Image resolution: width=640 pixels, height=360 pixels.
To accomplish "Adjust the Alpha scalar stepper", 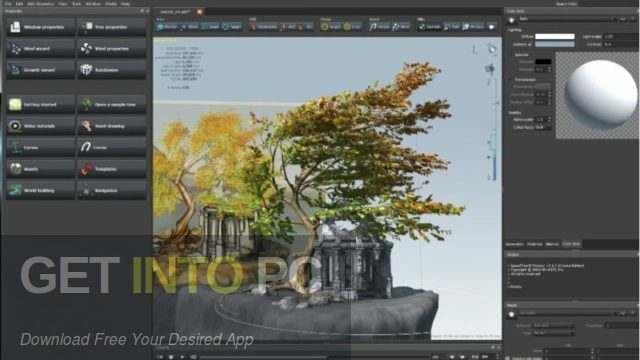I will [x=549, y=119].
